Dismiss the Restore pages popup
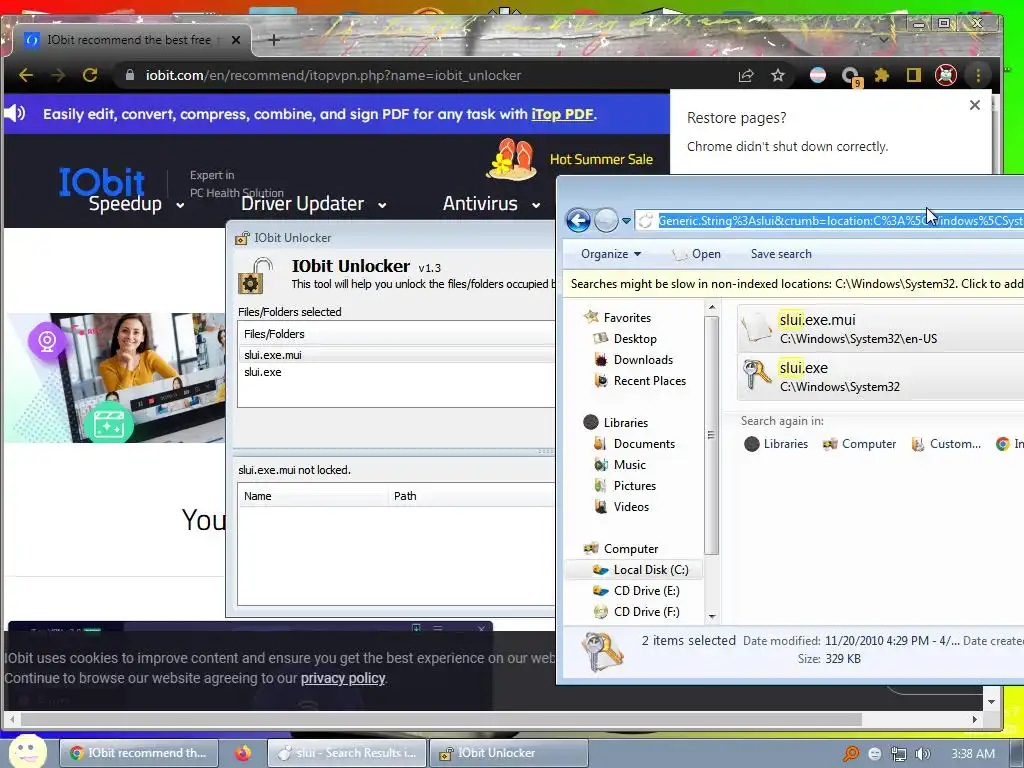 pyautogui.click(x=975, y=105)
